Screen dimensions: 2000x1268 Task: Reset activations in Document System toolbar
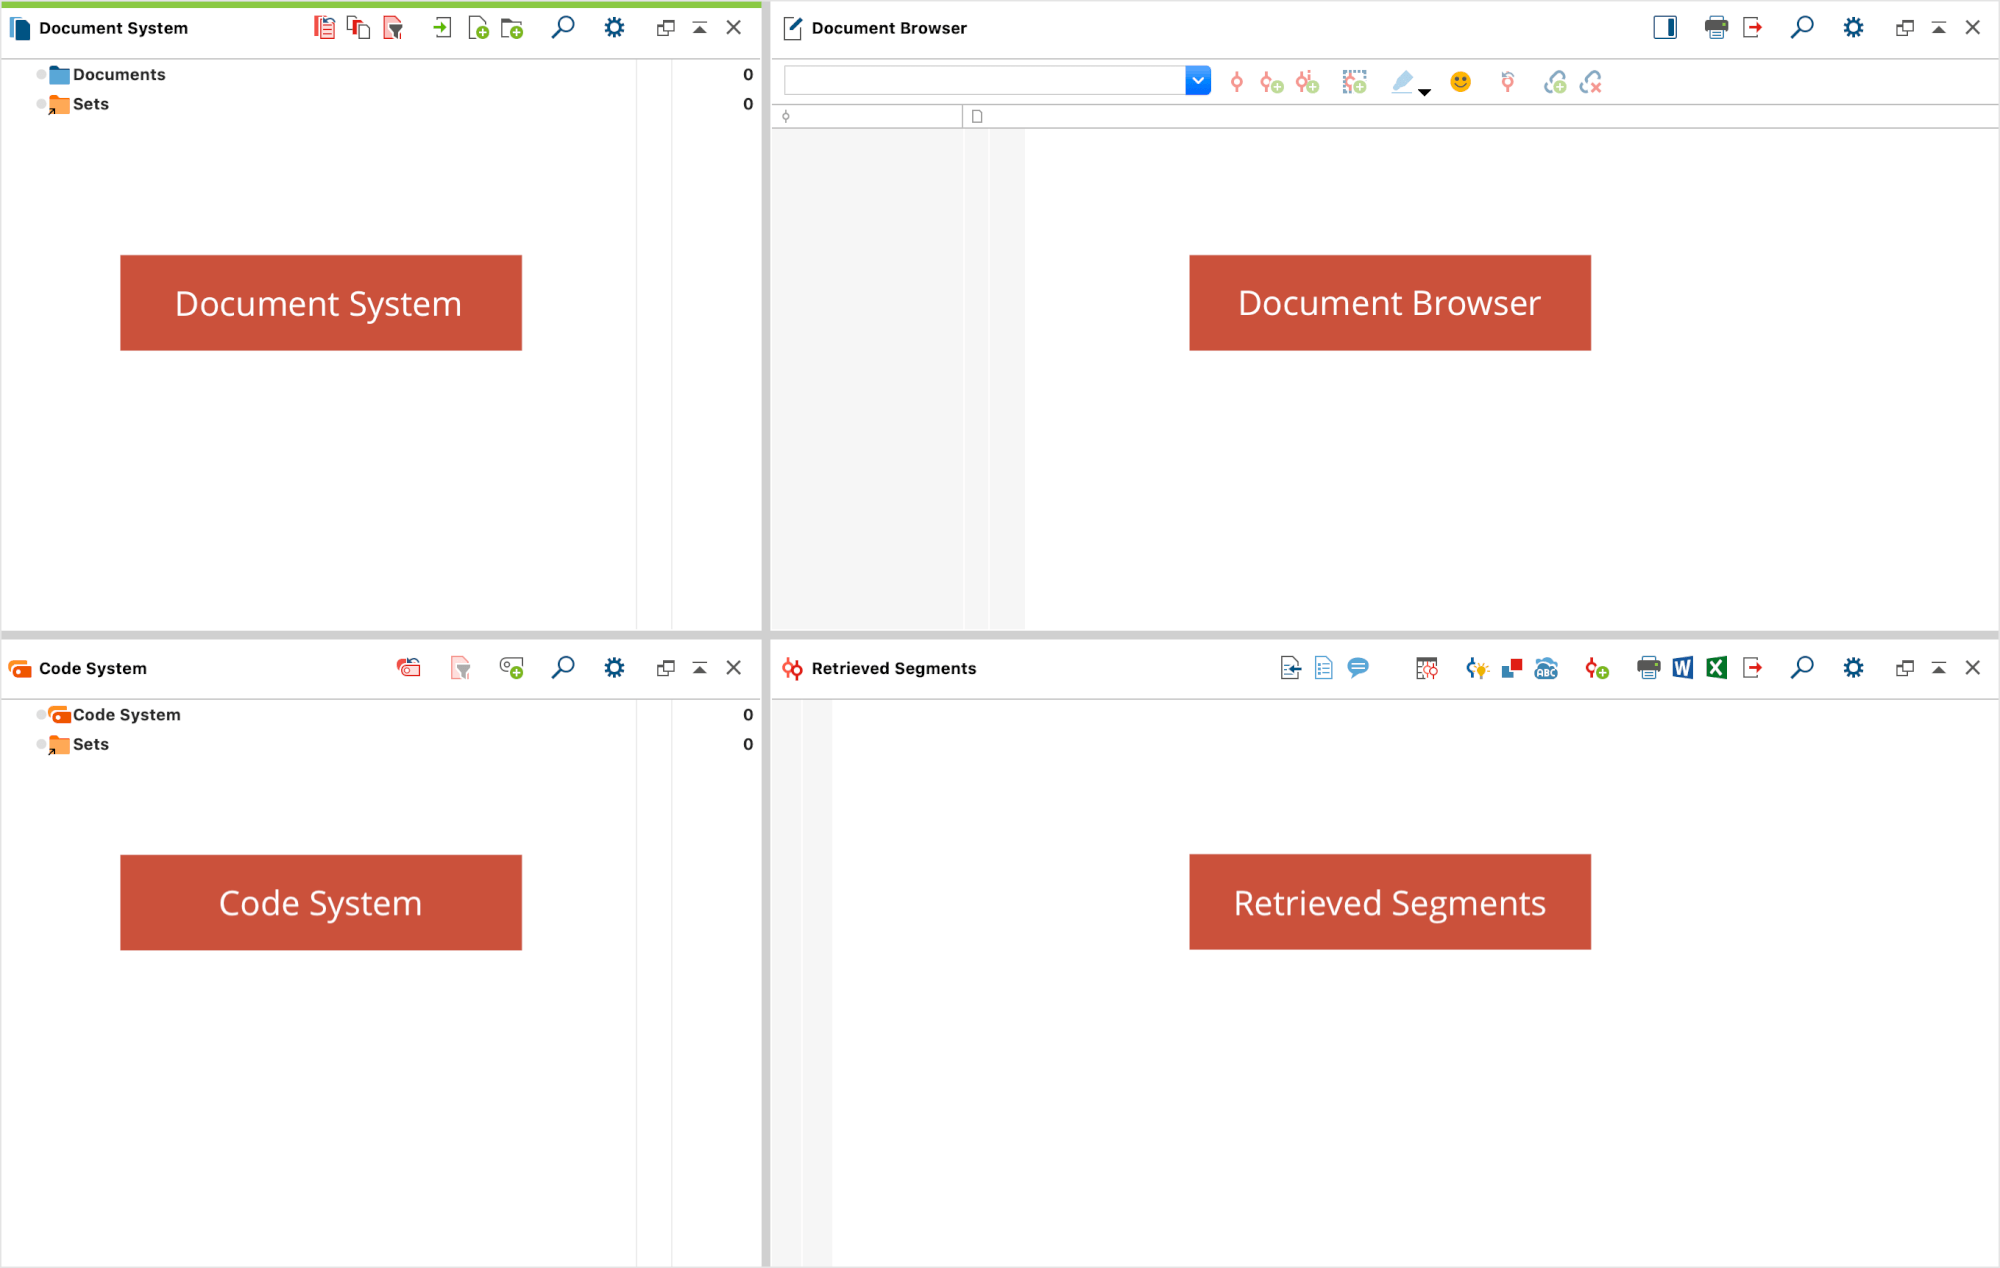(324, 28)
